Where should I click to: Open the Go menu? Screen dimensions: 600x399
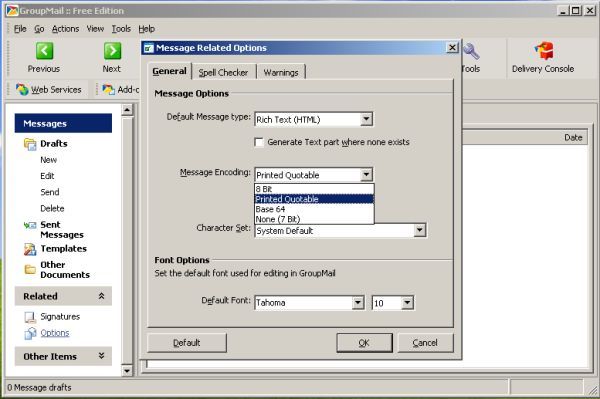pos(39,29)
